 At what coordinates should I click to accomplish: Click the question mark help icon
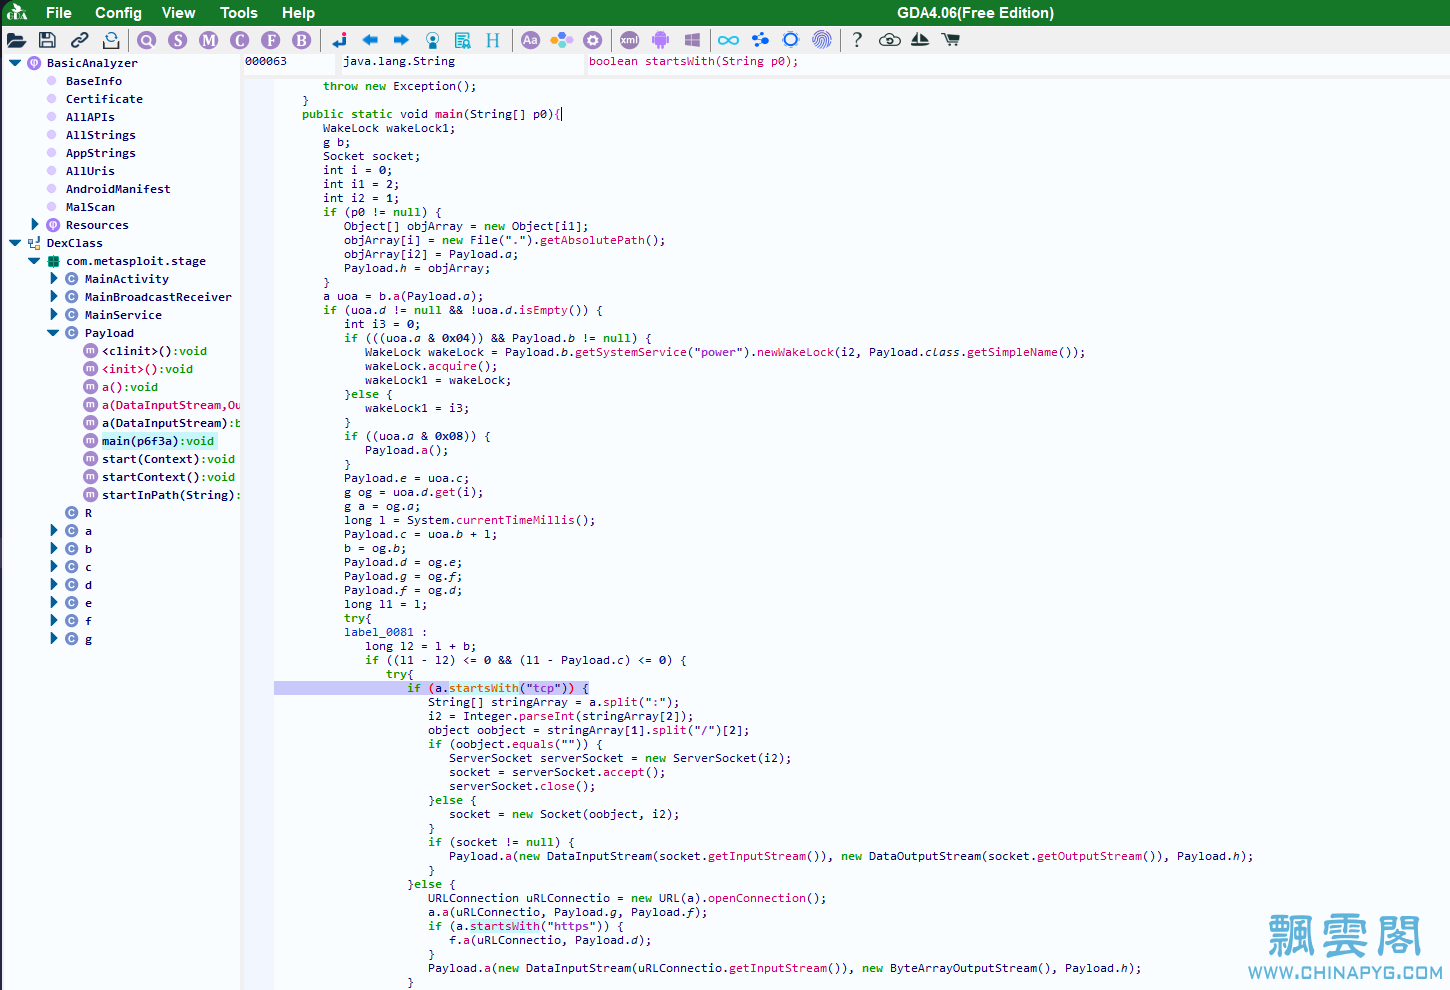tap(857, 40)
